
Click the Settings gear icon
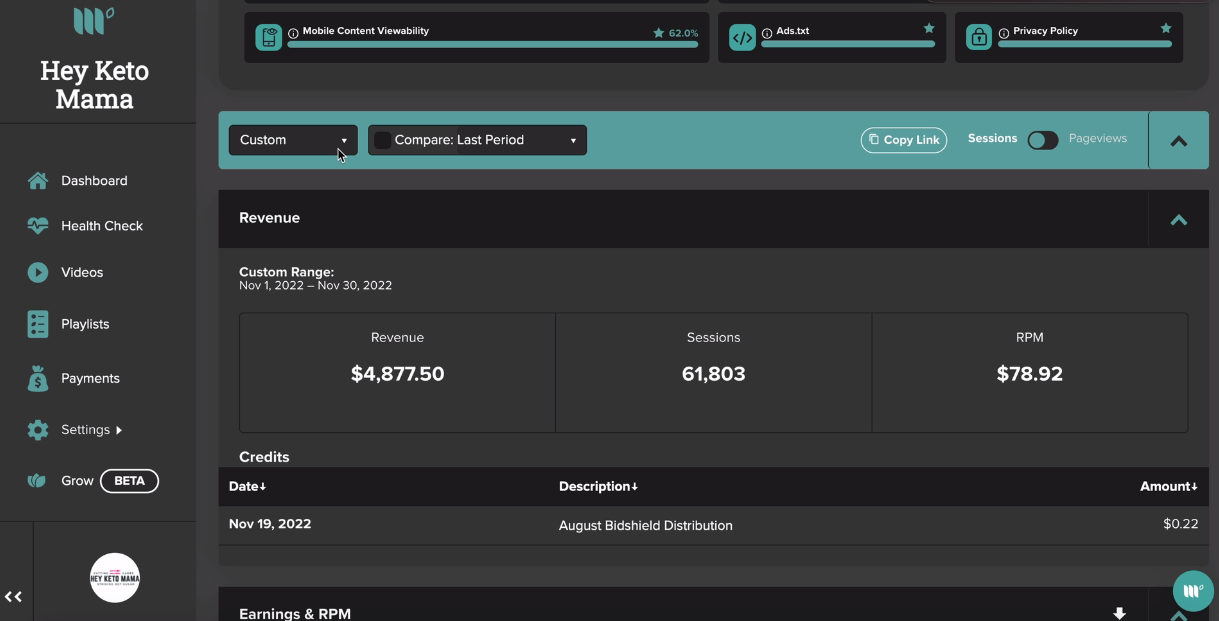(38, 430)
